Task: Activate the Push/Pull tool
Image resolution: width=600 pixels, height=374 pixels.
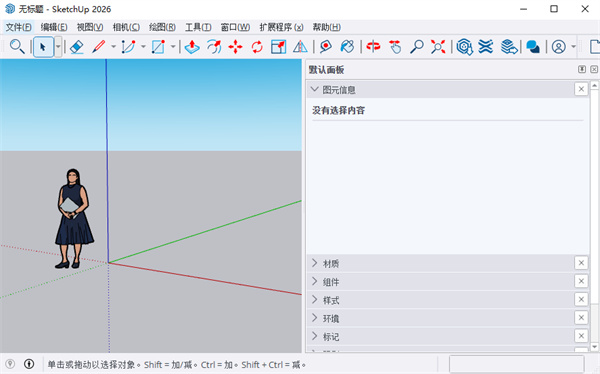Action: pyautogui.click(x=192, y=47)
